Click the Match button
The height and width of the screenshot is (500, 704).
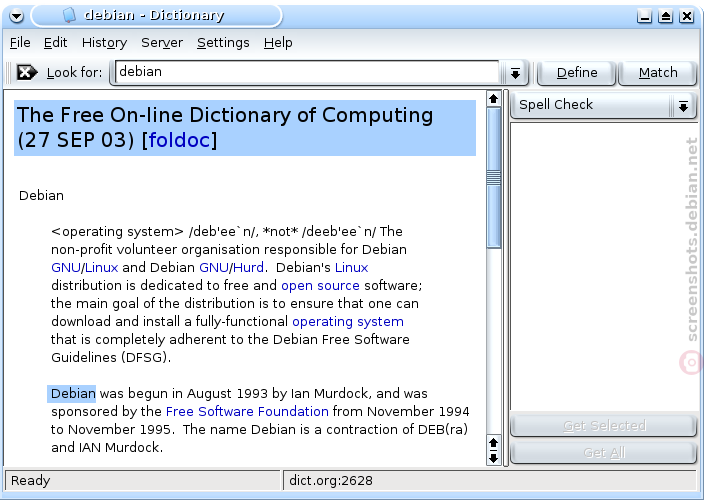pos(658,73)
